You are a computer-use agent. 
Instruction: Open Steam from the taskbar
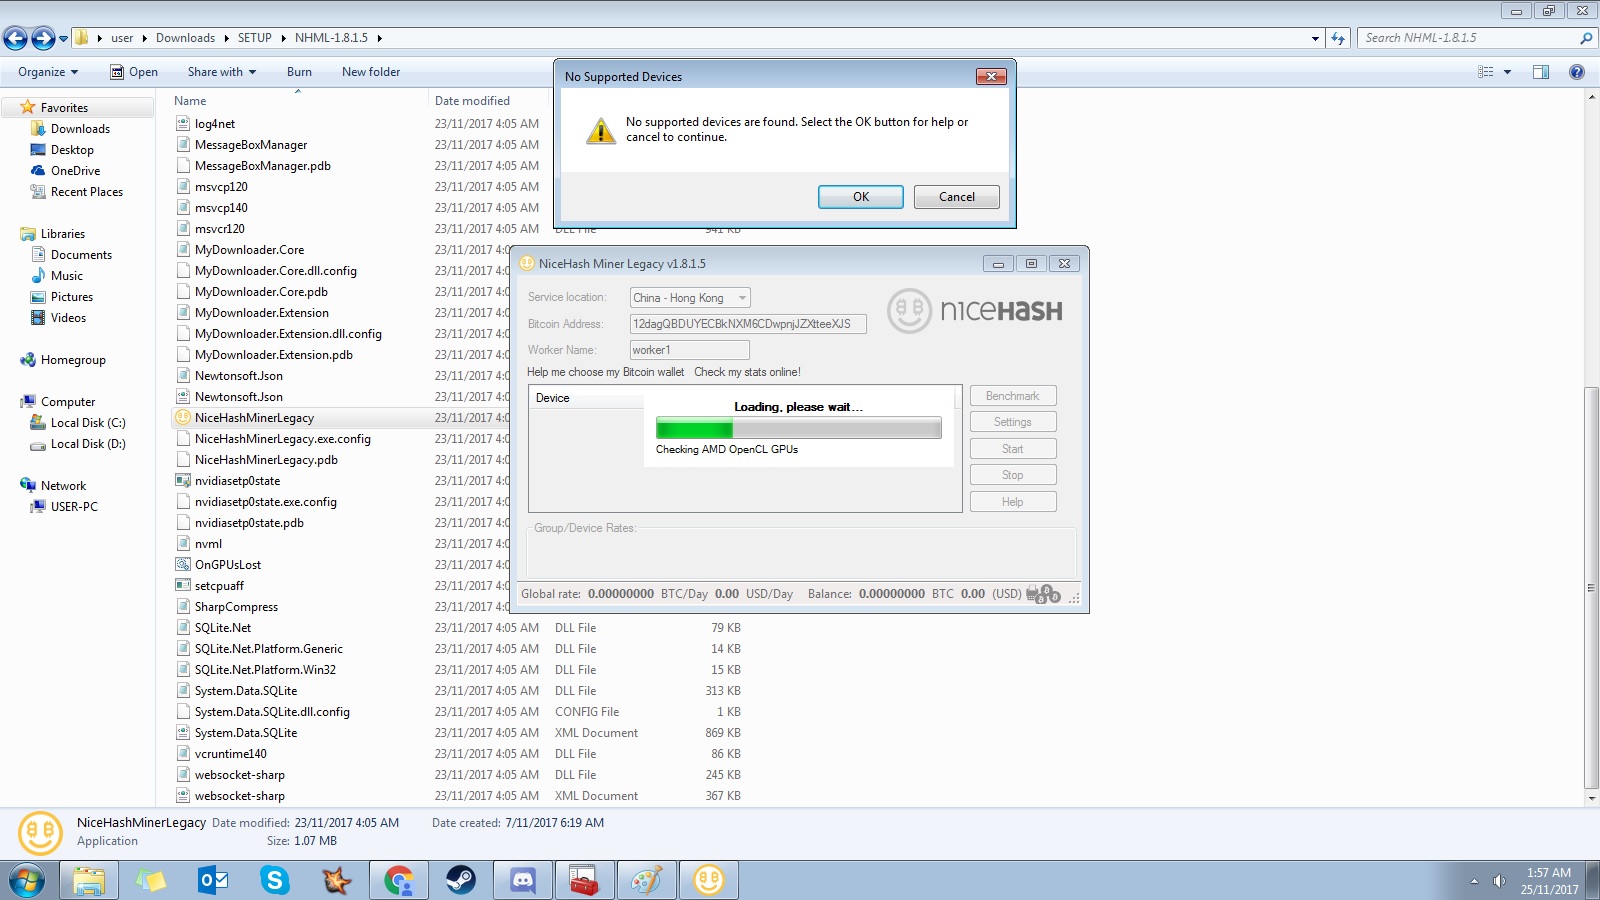tap(461, 881)
